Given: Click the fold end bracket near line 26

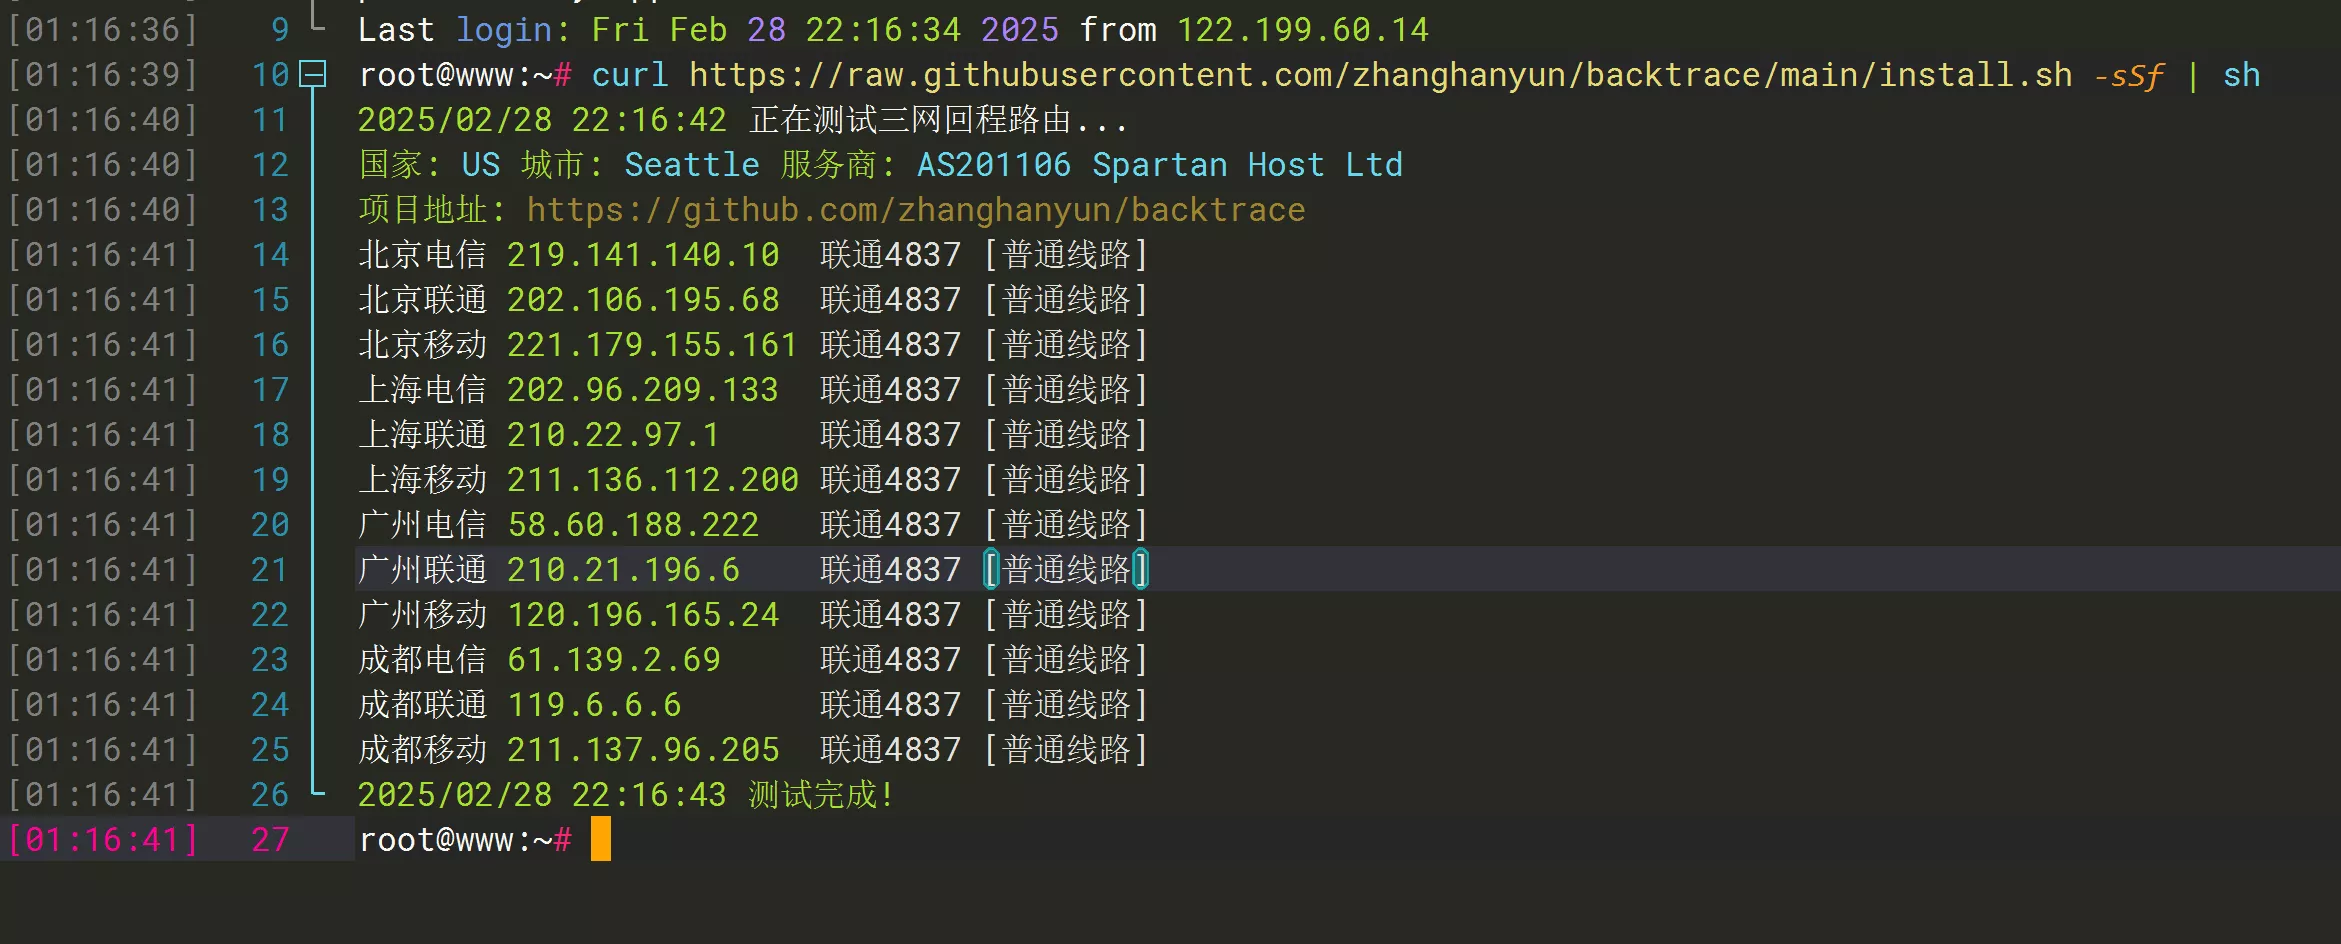Looking at the screenshot, I should click(x=316, y=793).
